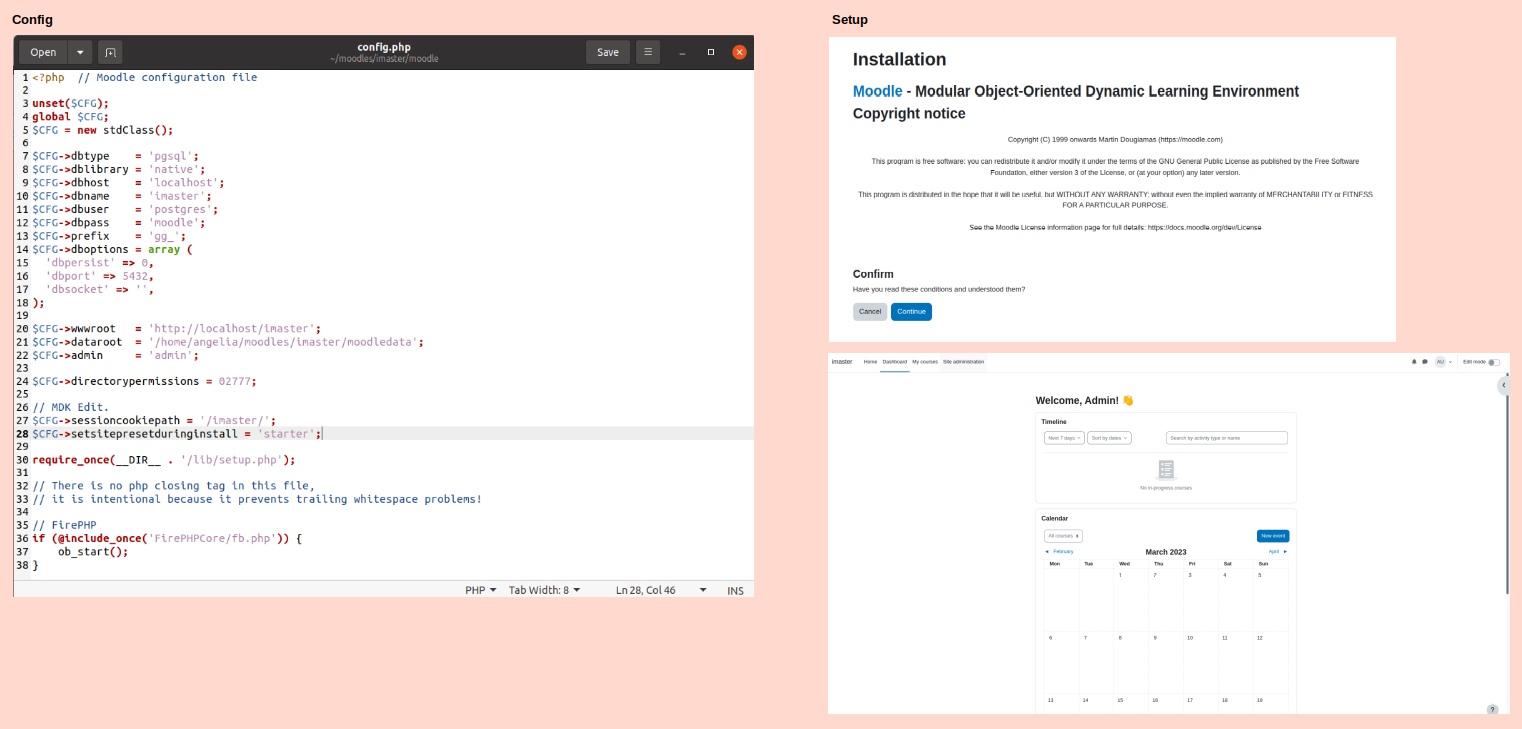Screen dimensions: 1522x729
Task: Click the Open button in gedit
Action: (x=43, y=52)
